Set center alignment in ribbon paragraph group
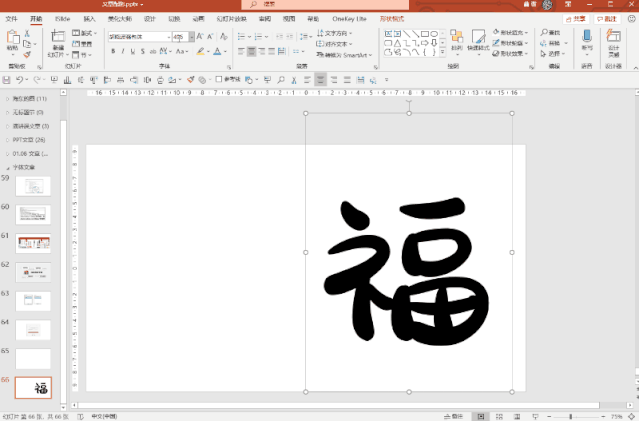Image resolution: width=639 pixels, height=421 pixels. tap(251, 51)
